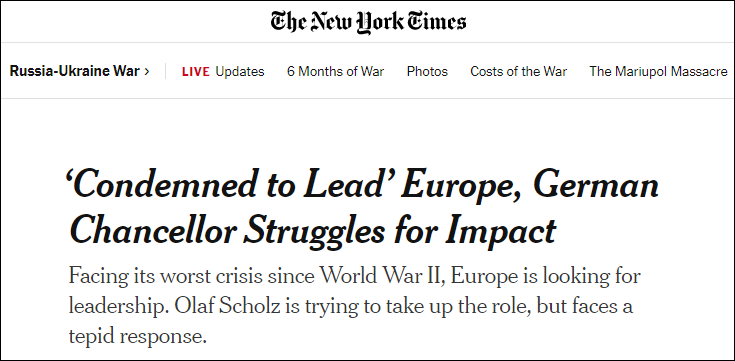Open the Photos nav item
Image resolution: width=735 pixels, height=361 pixels.
[427, 72]
